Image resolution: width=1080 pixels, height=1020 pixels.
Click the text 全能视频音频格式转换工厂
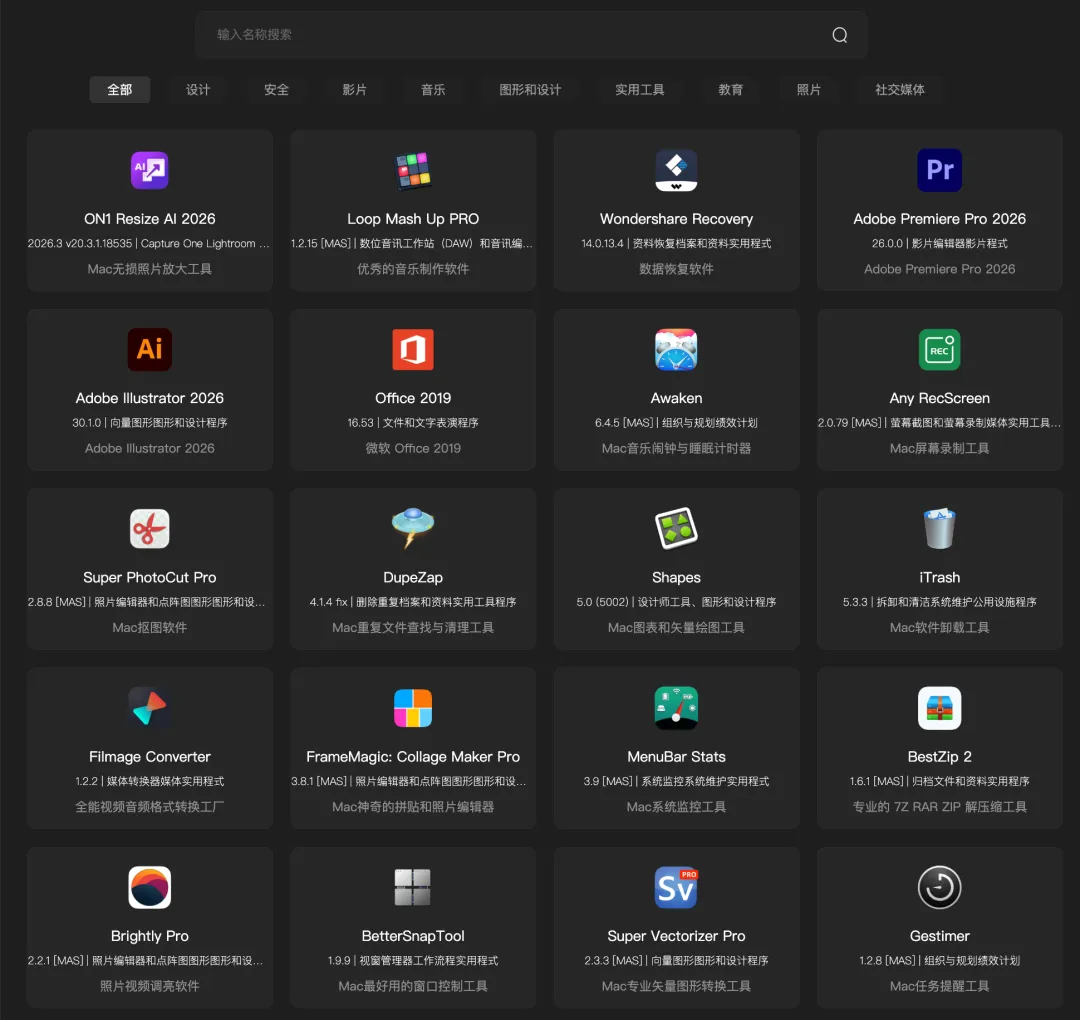coord(149,806)
